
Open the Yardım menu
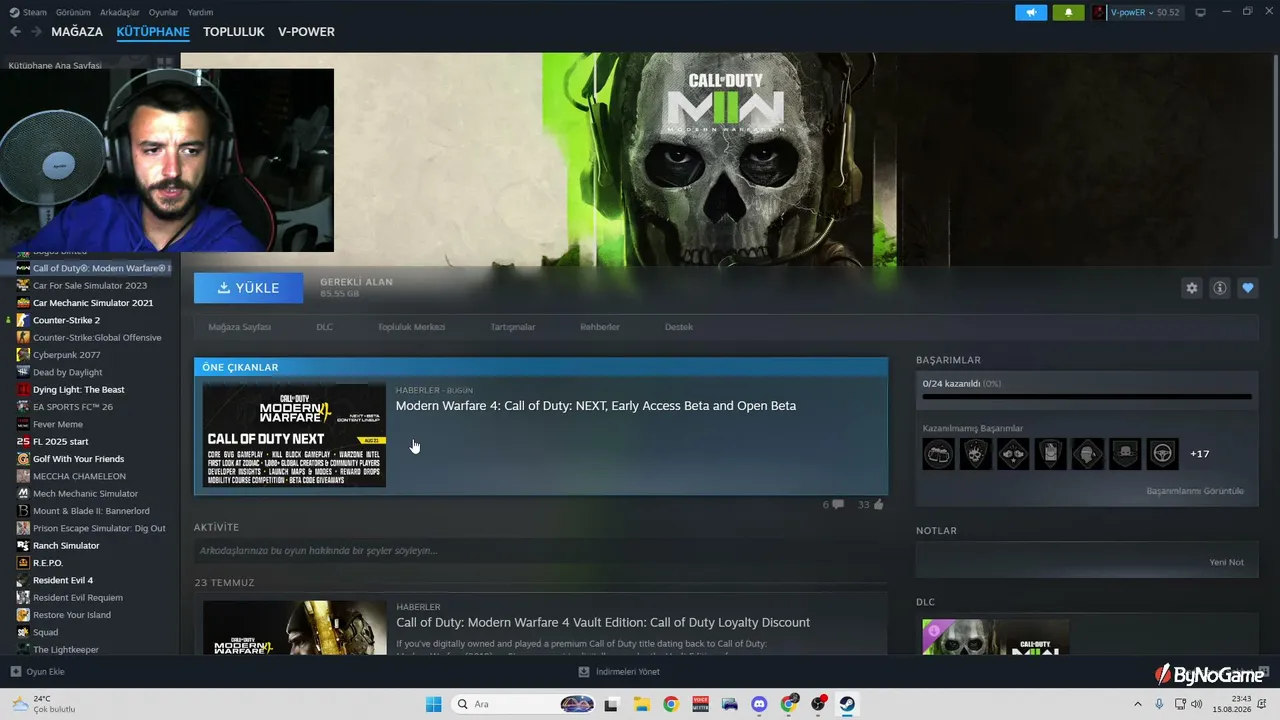[200, 12]
